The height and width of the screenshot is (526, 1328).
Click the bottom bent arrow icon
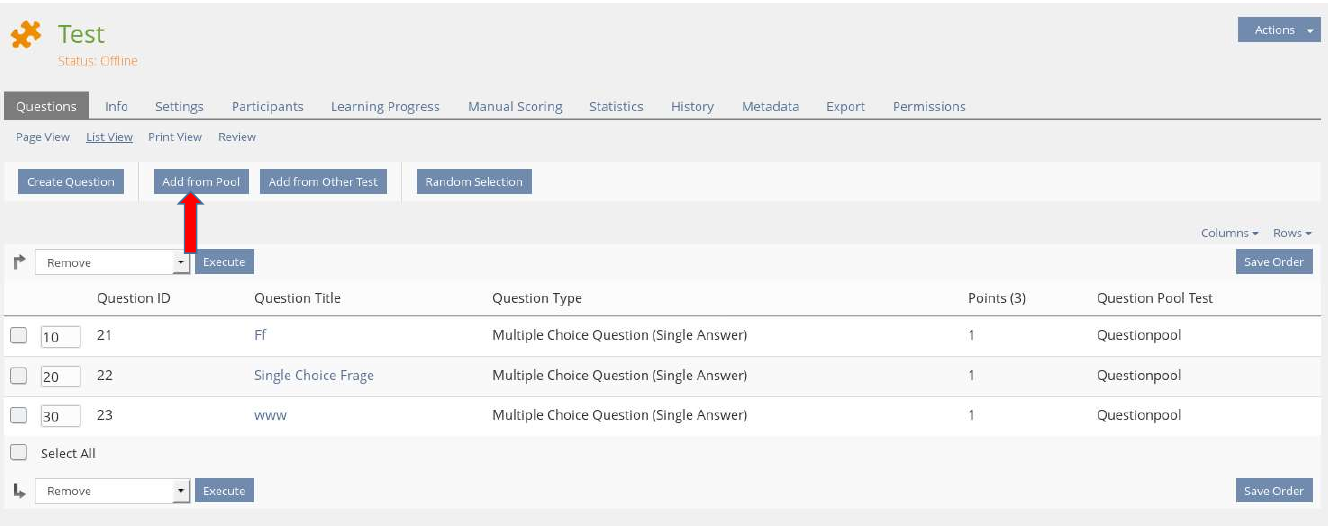point(19,490)
